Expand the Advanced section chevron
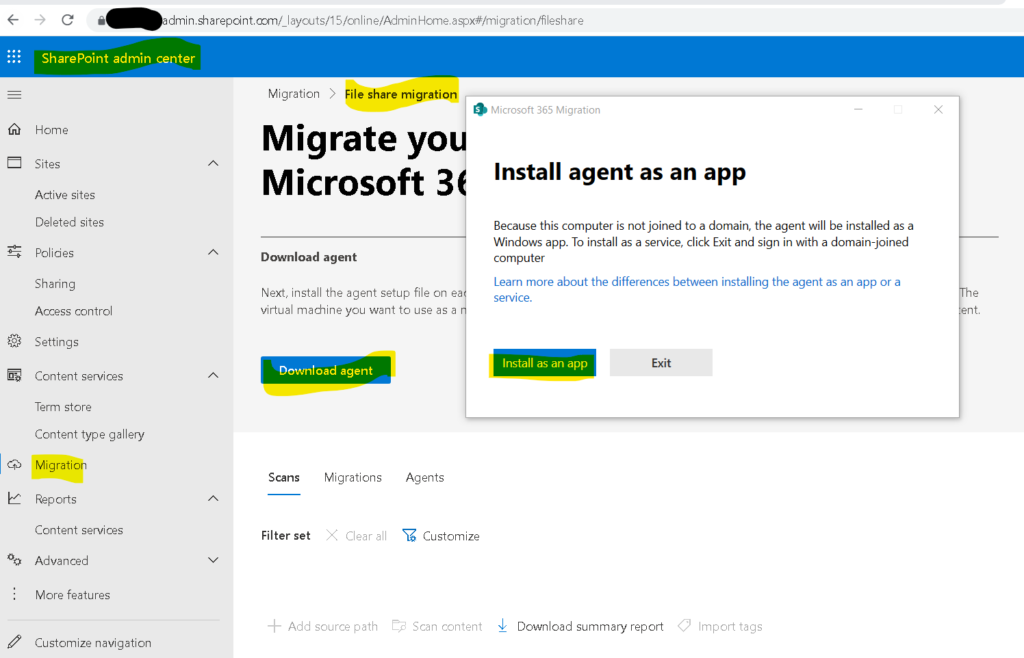Image resolution: width=1024 pixels, height=658 pixels. click(213, 560)
